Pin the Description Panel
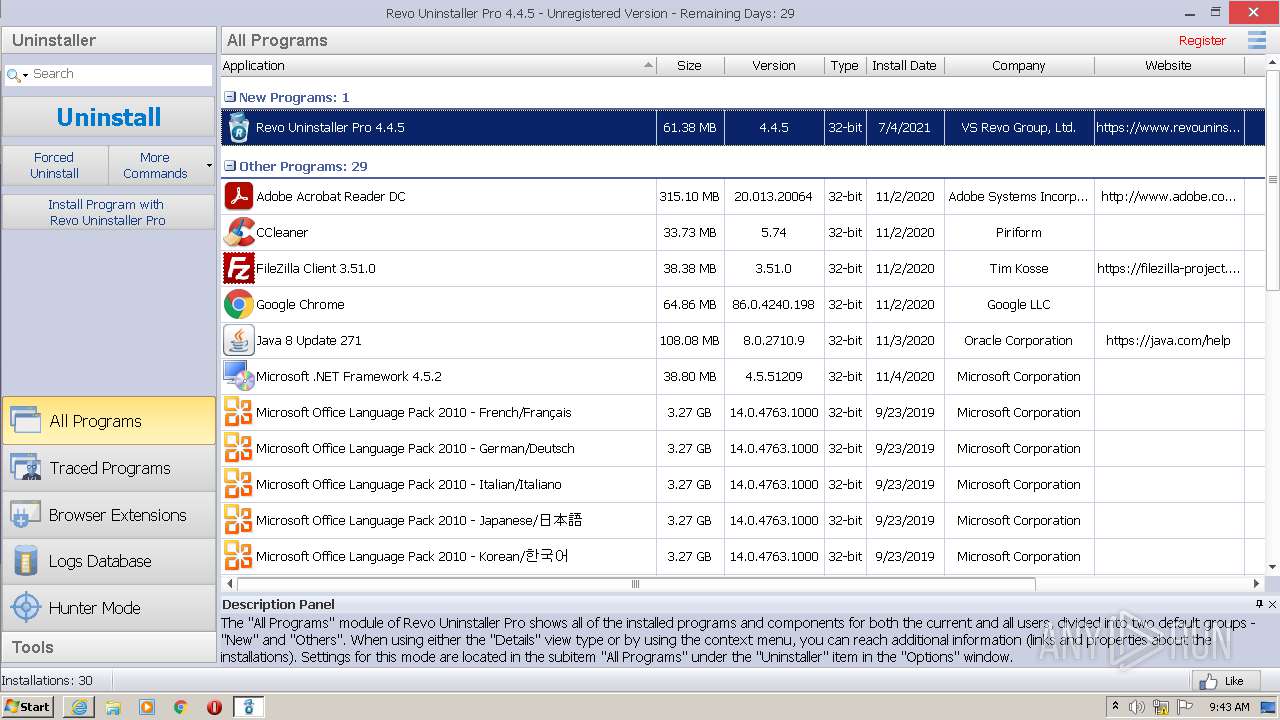This screenshot has width=1280, height=720. tap(1259, 604)
